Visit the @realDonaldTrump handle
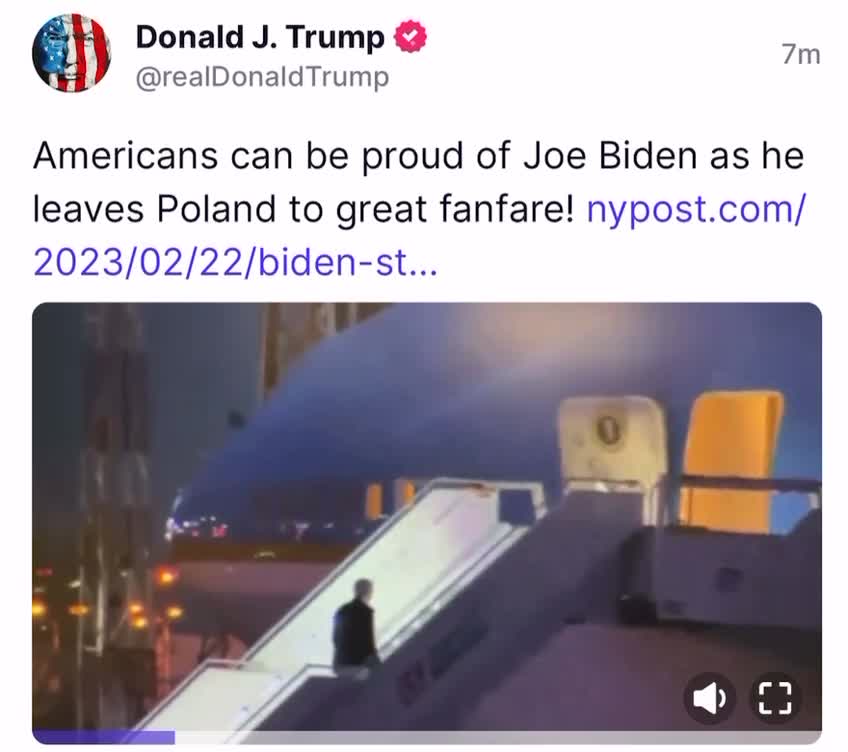The height and width of the screenshot is (752, 848). click(x=262, y=77)
